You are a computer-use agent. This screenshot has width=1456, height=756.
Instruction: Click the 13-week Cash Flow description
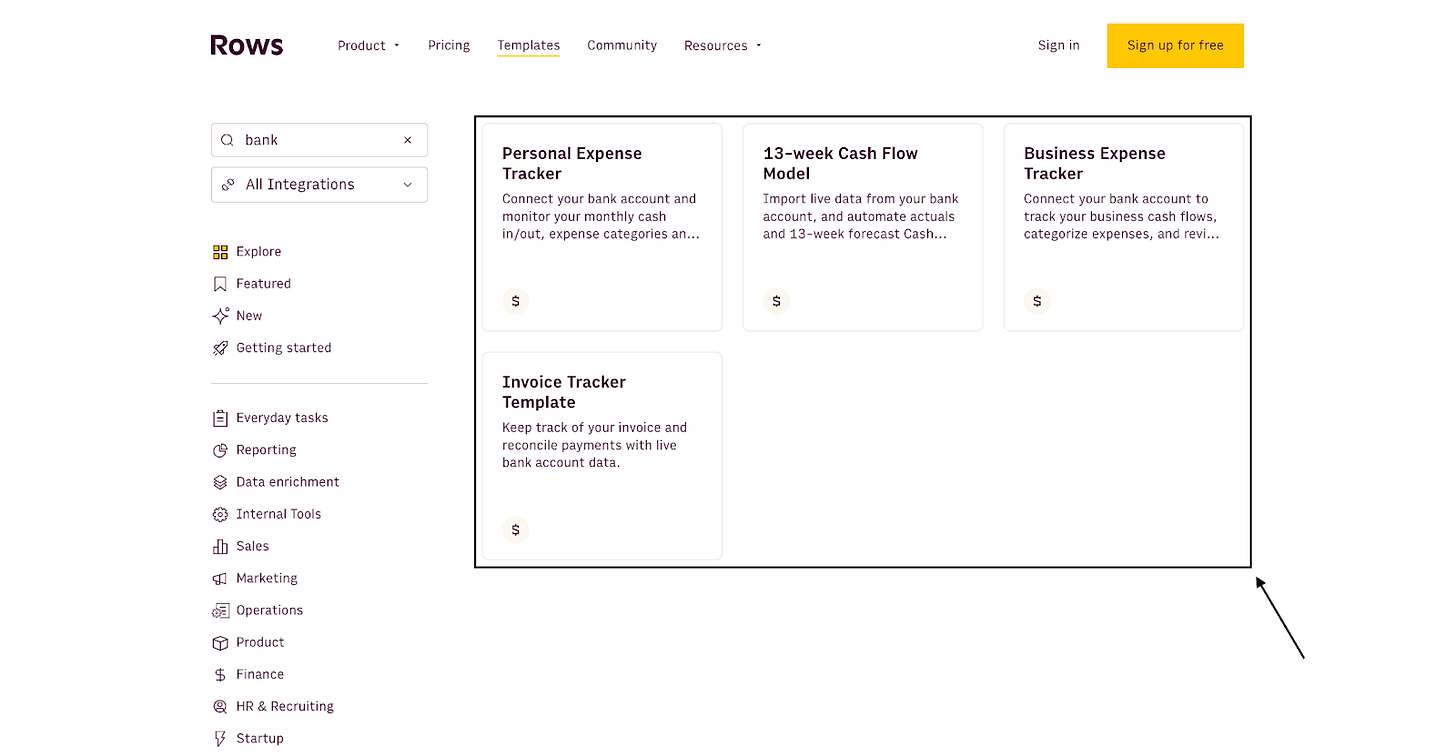point(861,216)
